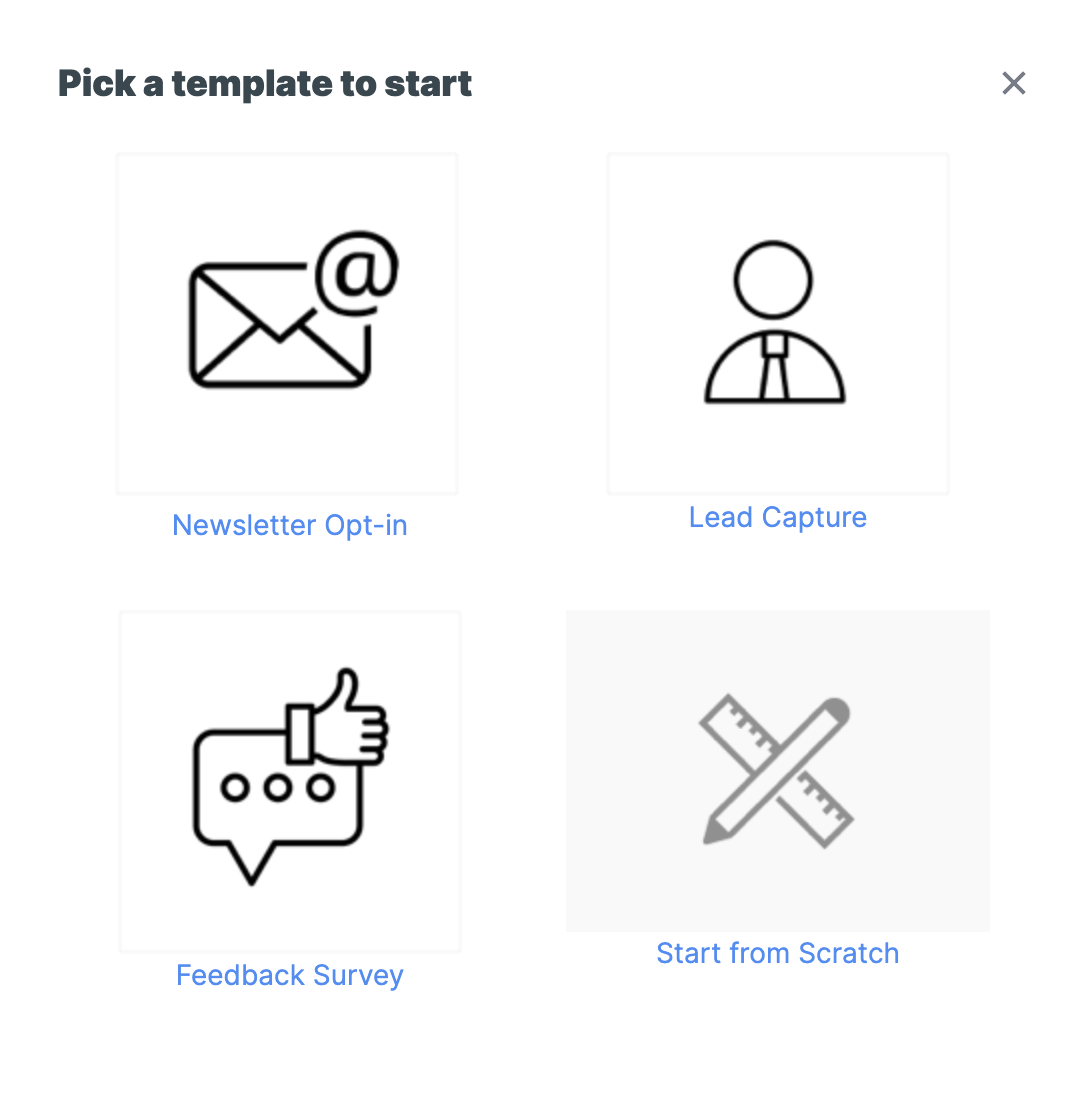The width and height of the screenshot is (1088, 1096).
Task: Click the pencil tip in Scratch icon
Action: click(714, 832)
